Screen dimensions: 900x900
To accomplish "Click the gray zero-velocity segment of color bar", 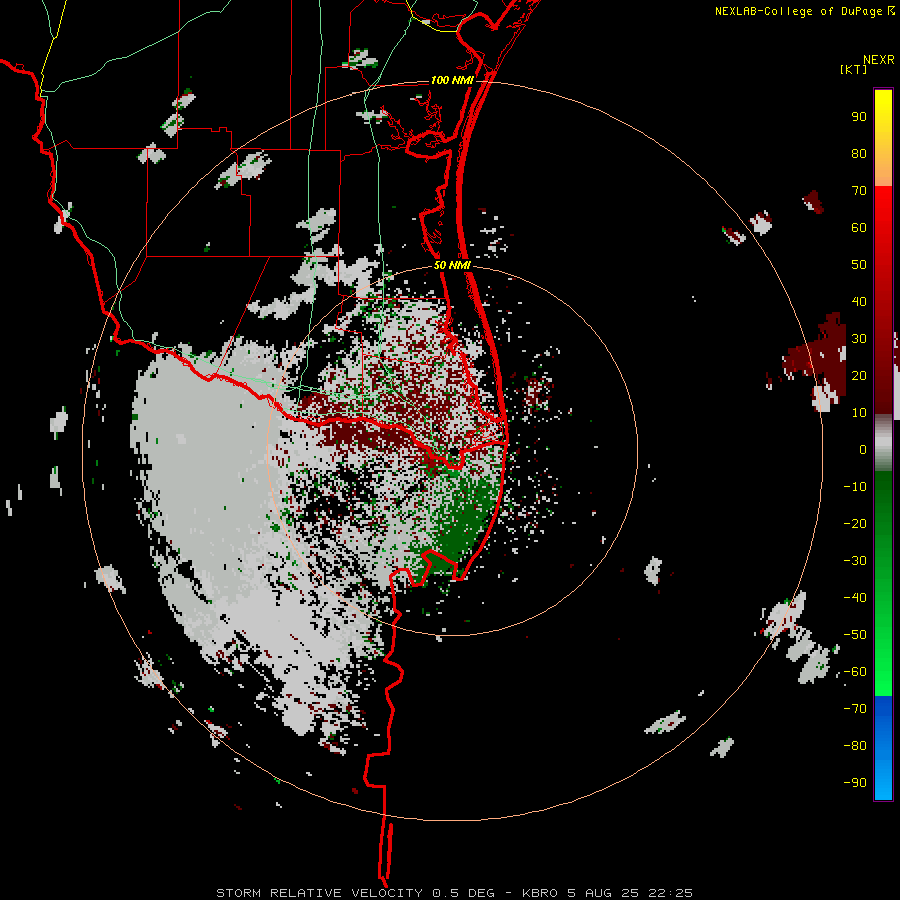I will (x=883, y=442).
